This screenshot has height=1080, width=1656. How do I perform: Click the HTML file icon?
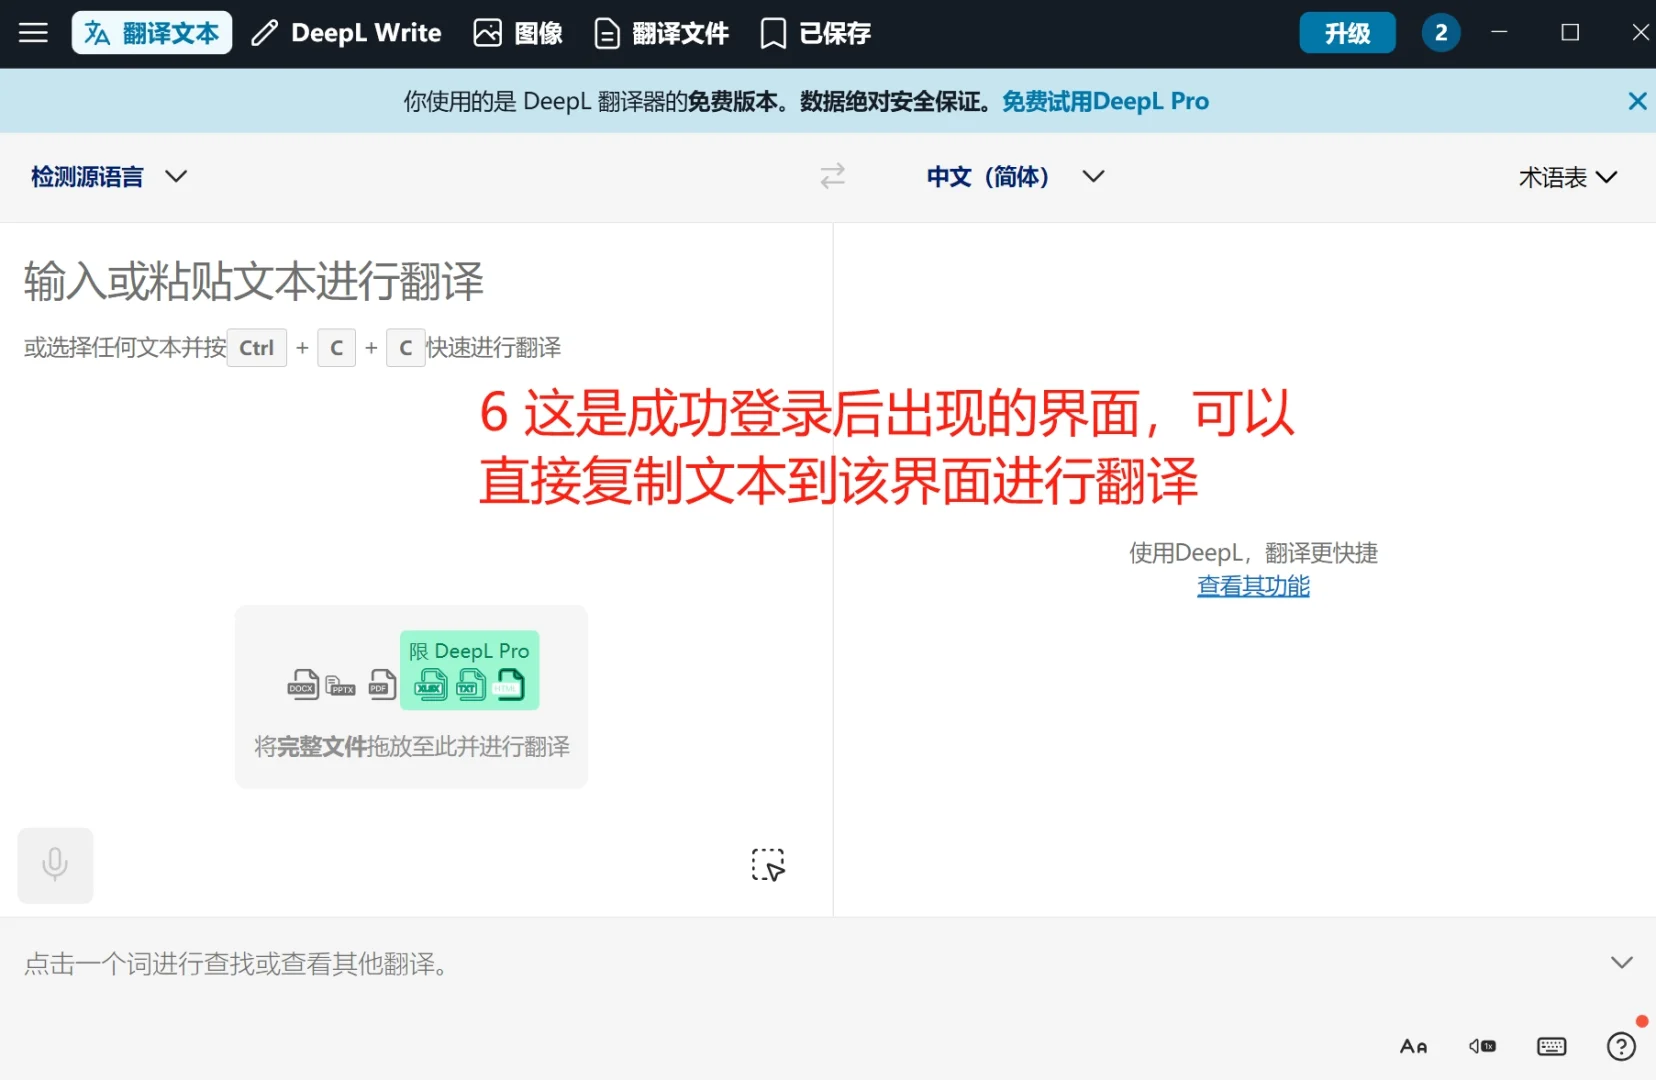(x=509, y=685)
